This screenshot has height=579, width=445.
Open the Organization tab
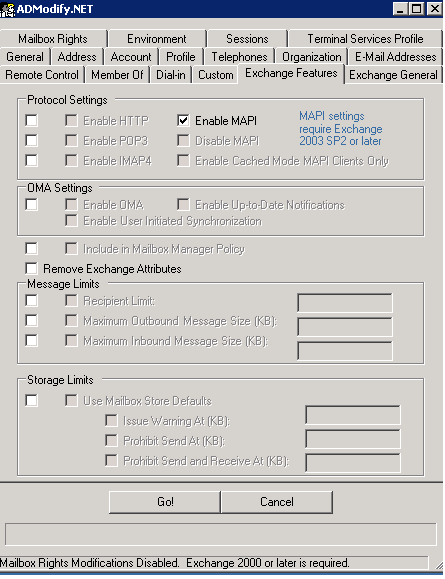pos(312,57)
